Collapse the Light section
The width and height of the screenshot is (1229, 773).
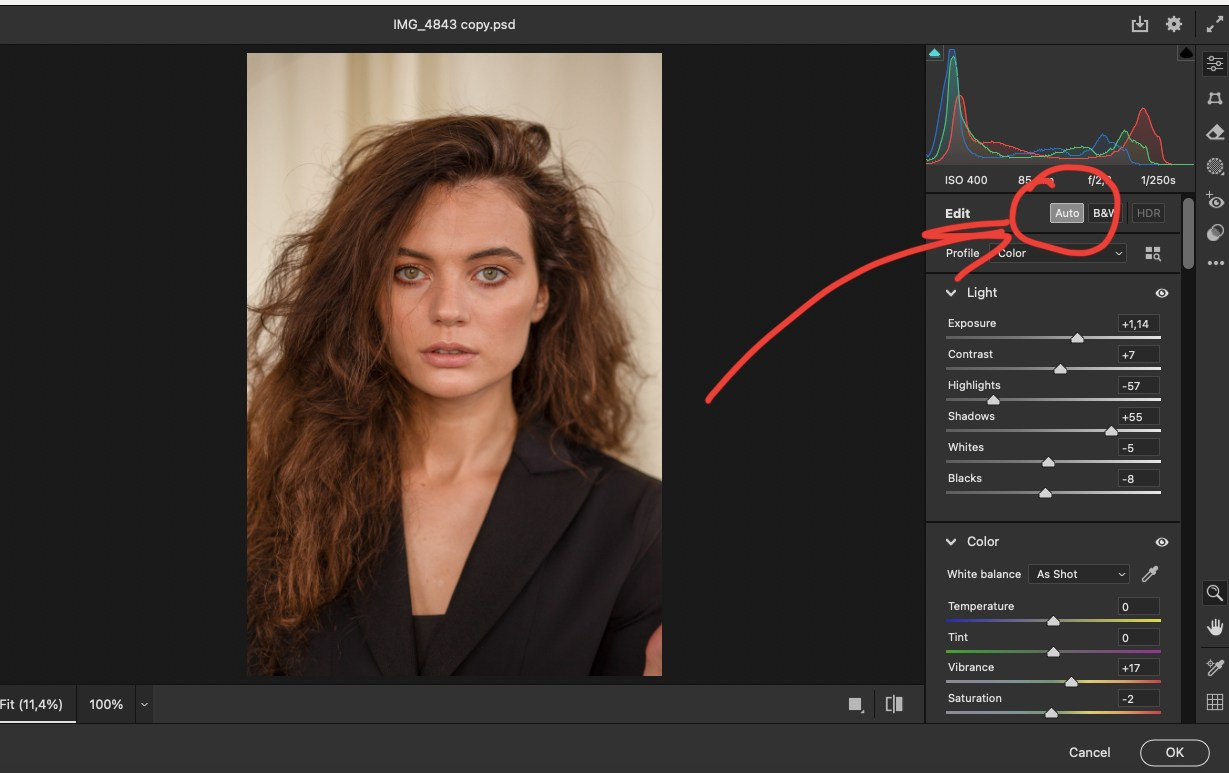[x=950, y=292]
